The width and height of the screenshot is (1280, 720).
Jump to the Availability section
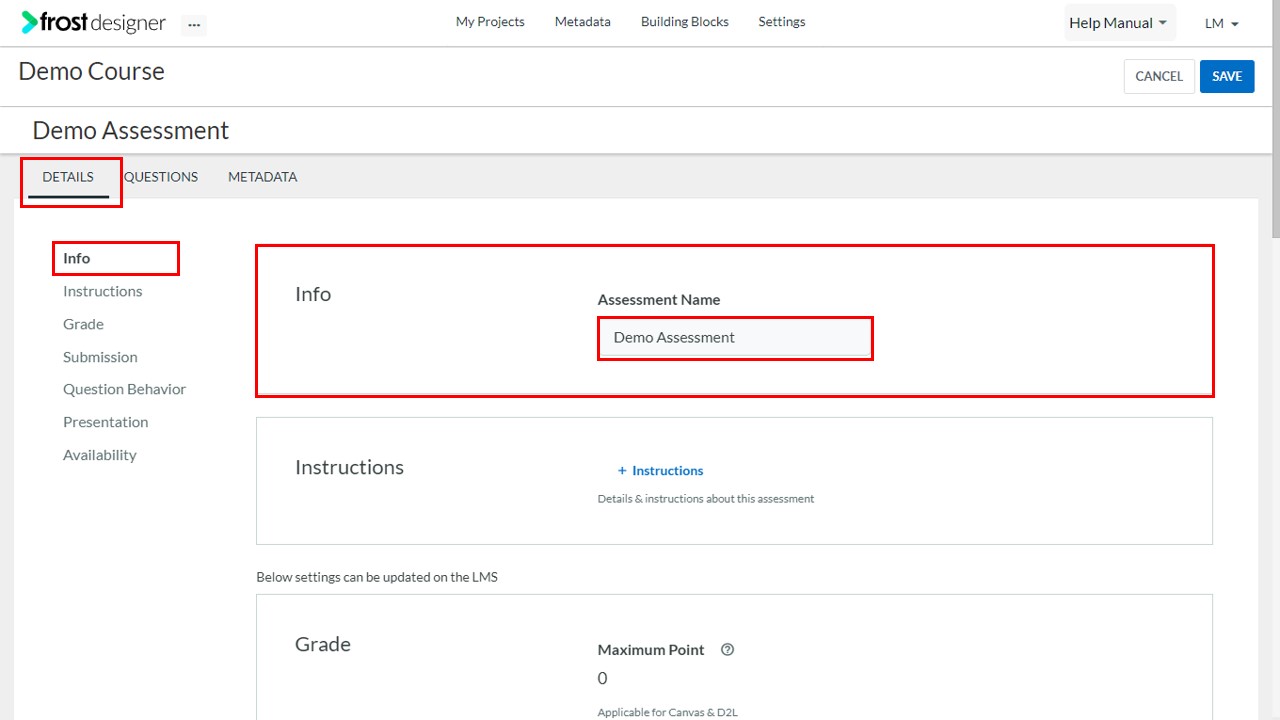click(99, 455)
